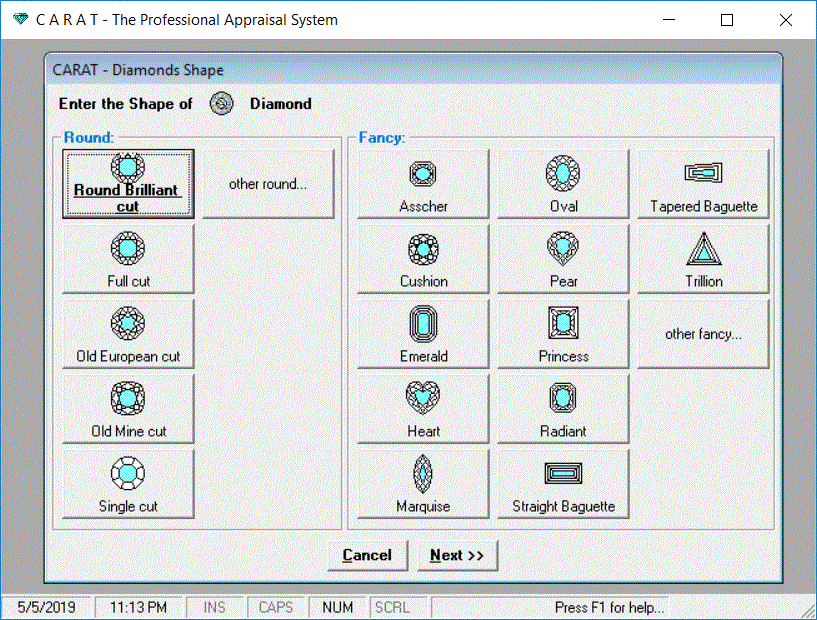
Task: Choose the Single cut shape
Action: coord(128,484)
